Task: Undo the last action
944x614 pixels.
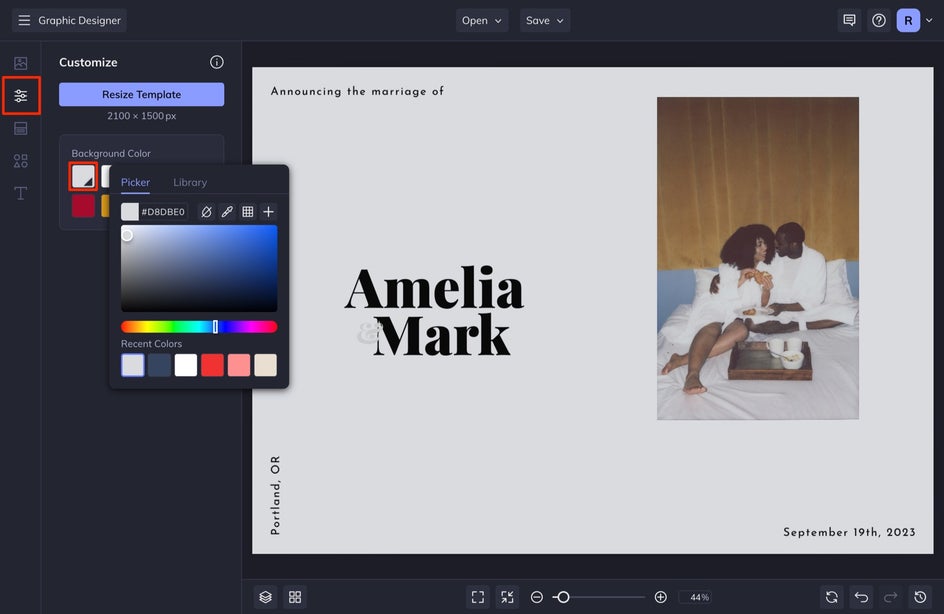Action: tap(862, 597)
